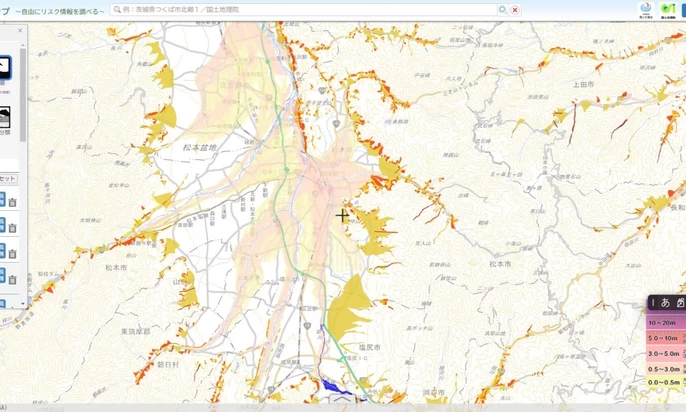Delete the first layer with its trash icon
This screenshot has width=686, height=412.
(13, 201)
